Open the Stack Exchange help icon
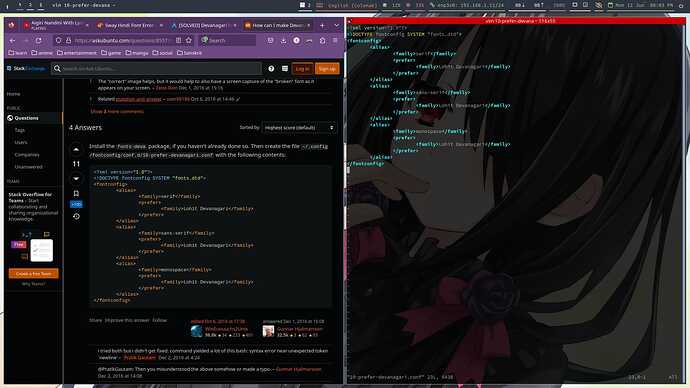The image size is (690, 388). (271, 69)
